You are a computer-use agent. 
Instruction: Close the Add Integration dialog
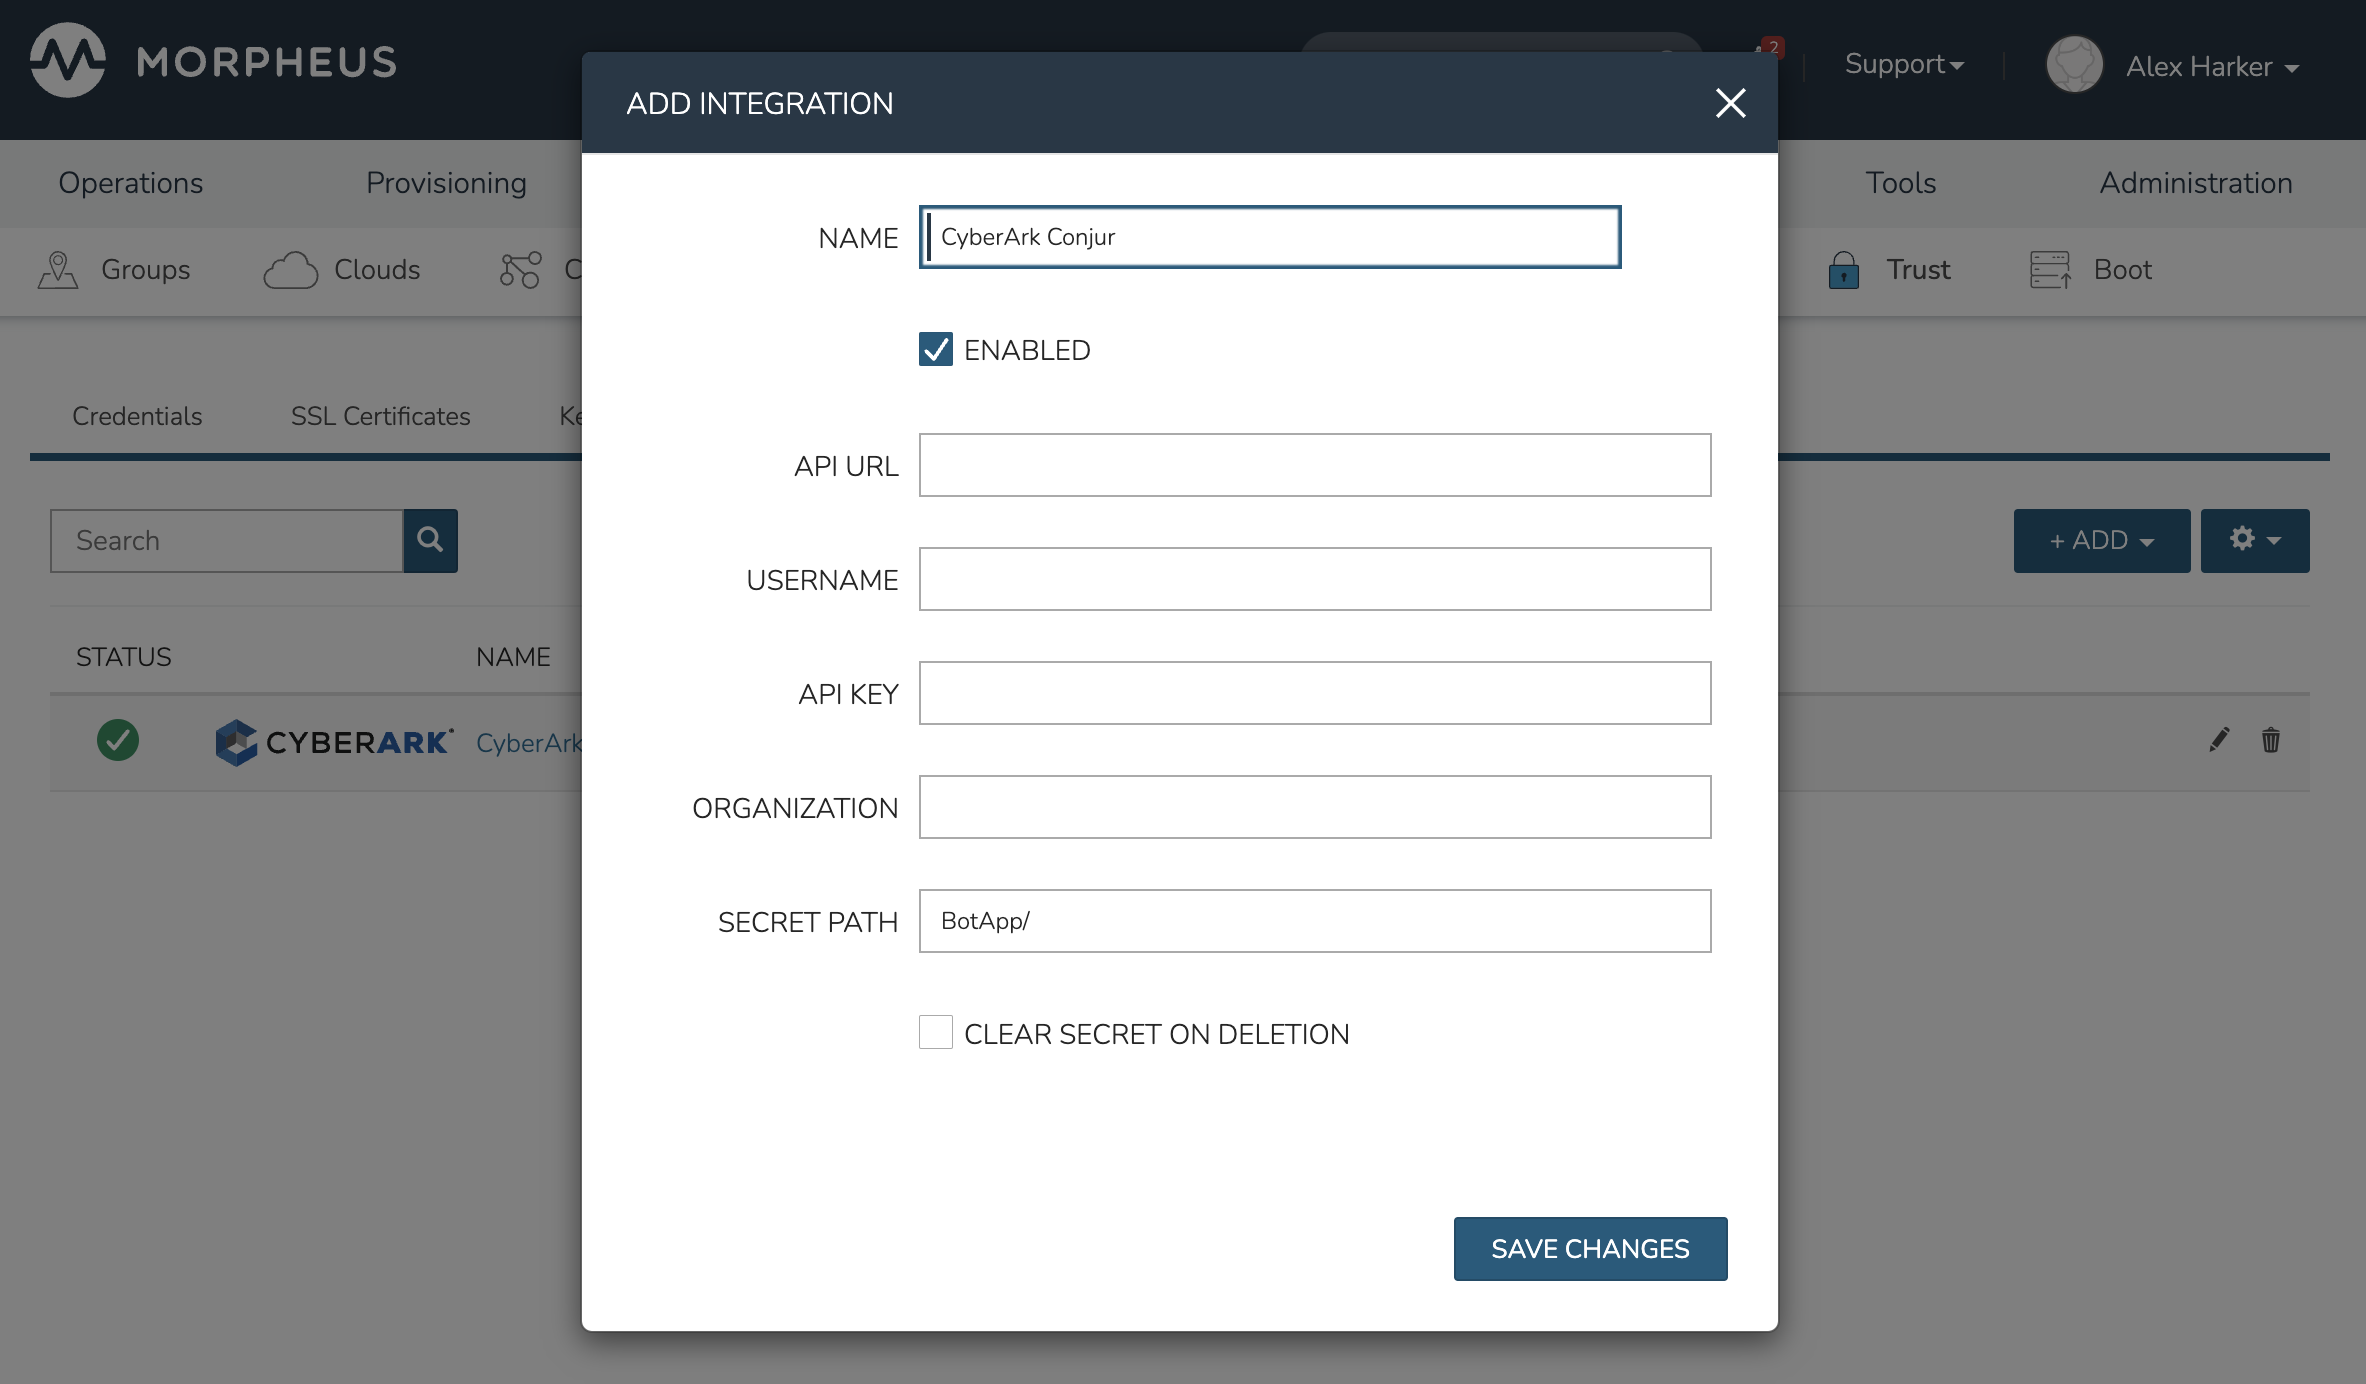pyautogui.click(x=1730, y=103)
